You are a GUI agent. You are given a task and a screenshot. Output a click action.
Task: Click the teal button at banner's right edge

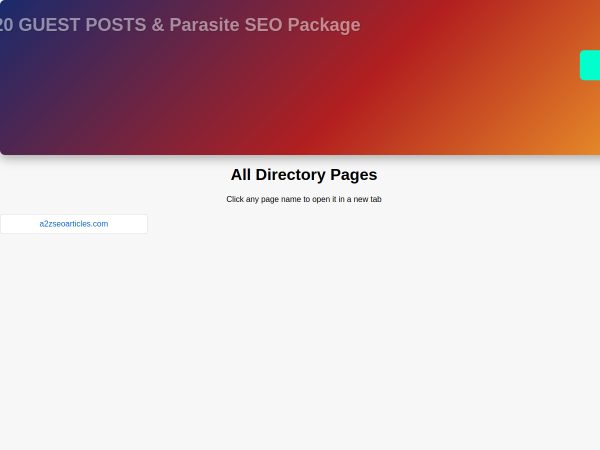590,65
